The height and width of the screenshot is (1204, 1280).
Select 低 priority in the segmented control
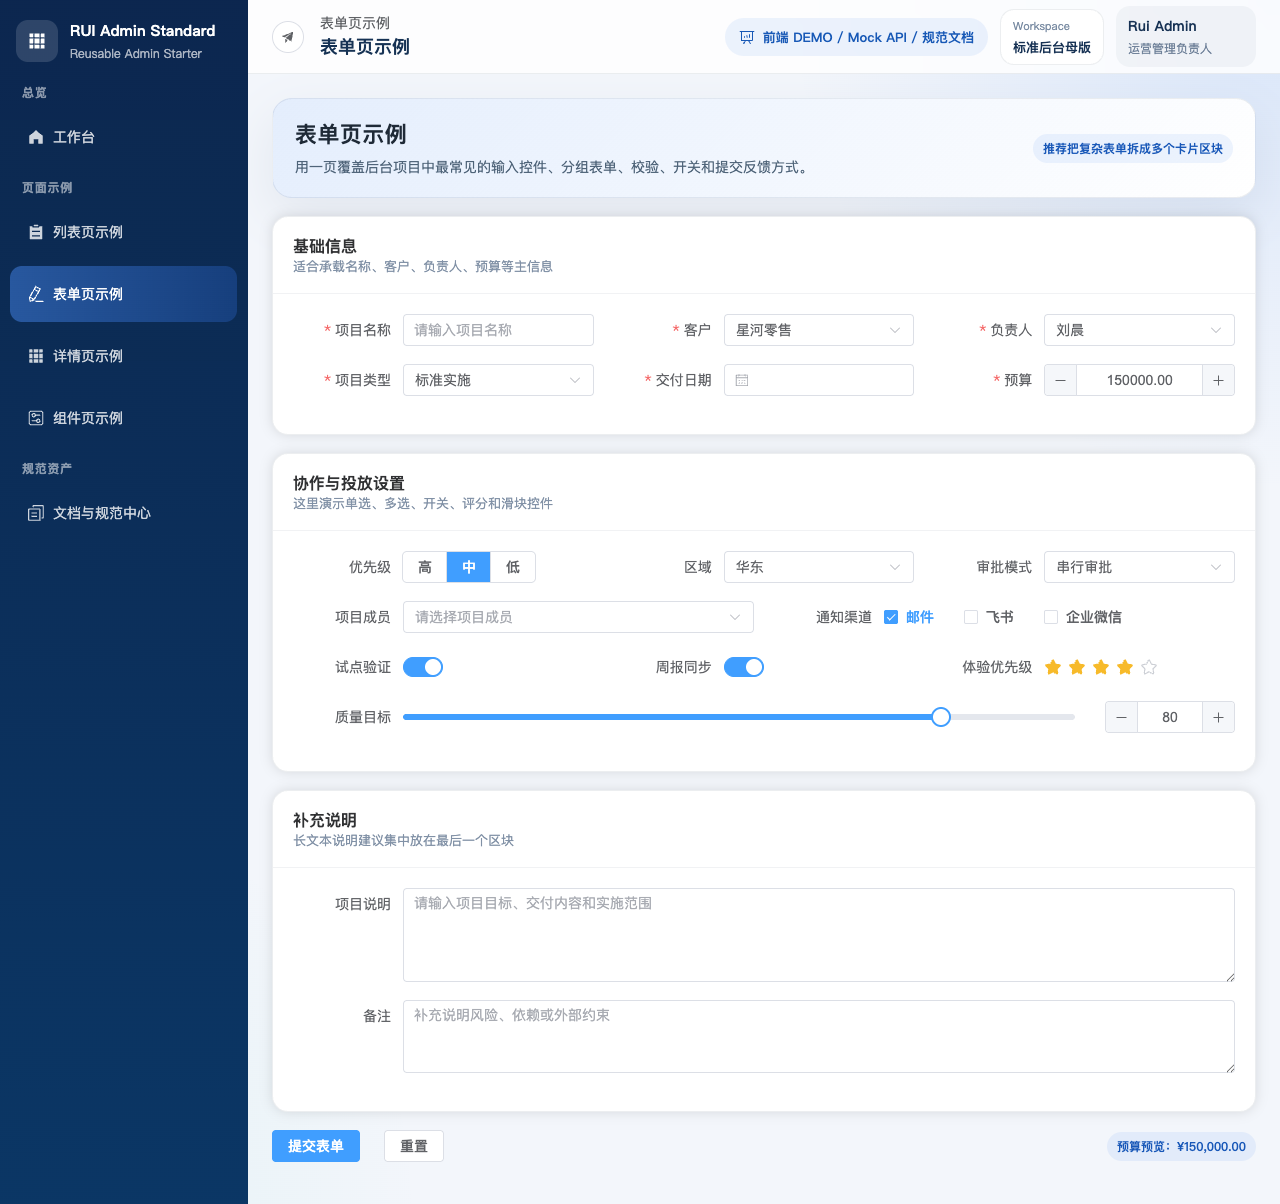point(512,567)
